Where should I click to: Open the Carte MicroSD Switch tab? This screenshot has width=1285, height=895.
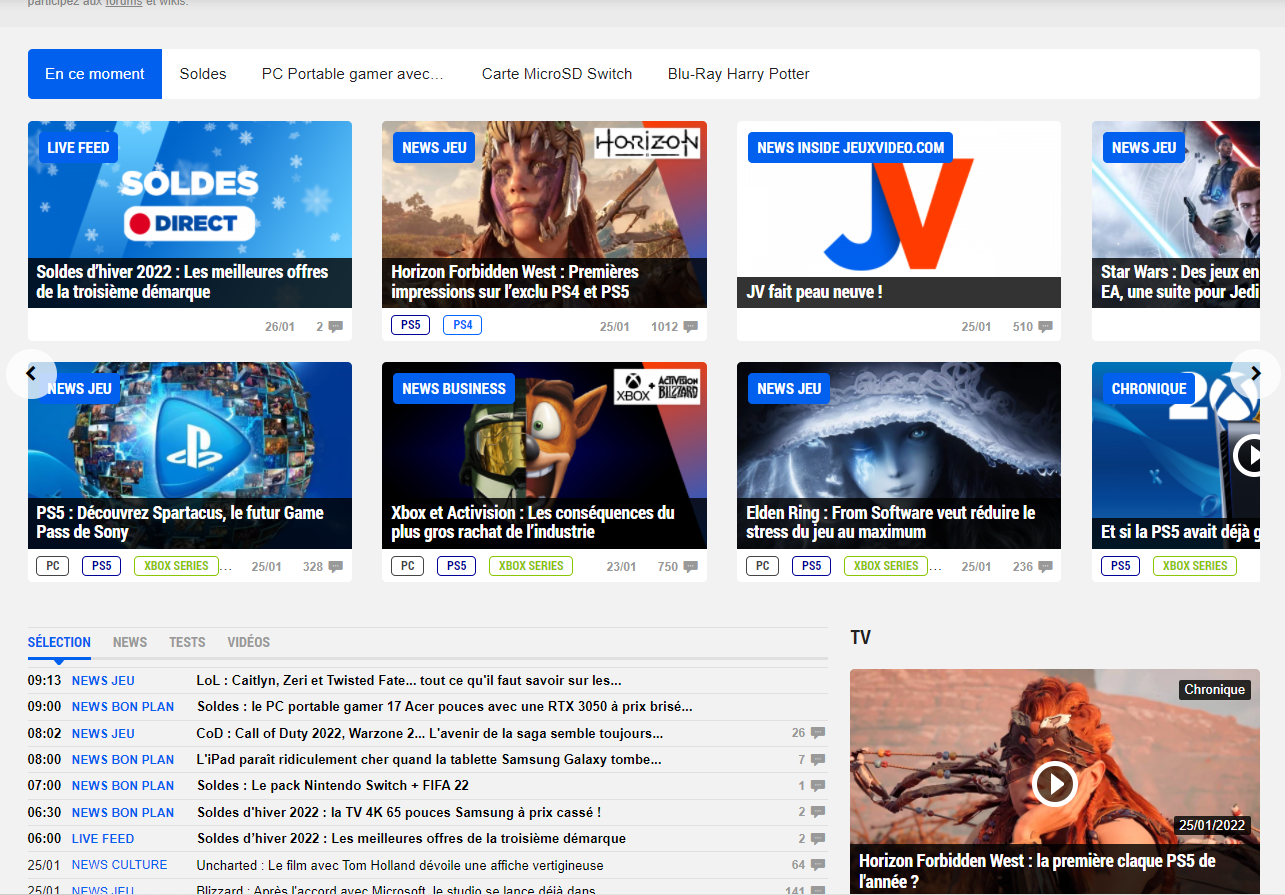point(556,74)
